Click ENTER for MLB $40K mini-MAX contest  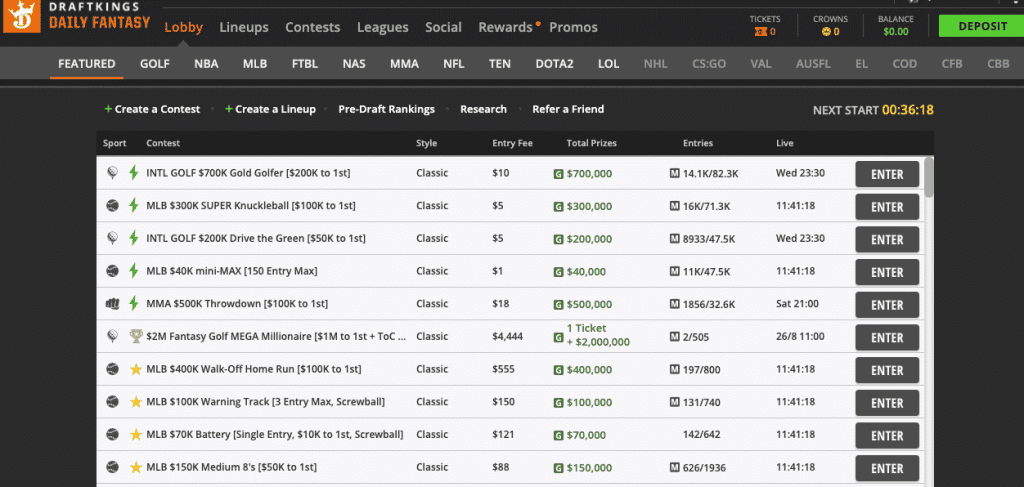click(x=887, y=272)
